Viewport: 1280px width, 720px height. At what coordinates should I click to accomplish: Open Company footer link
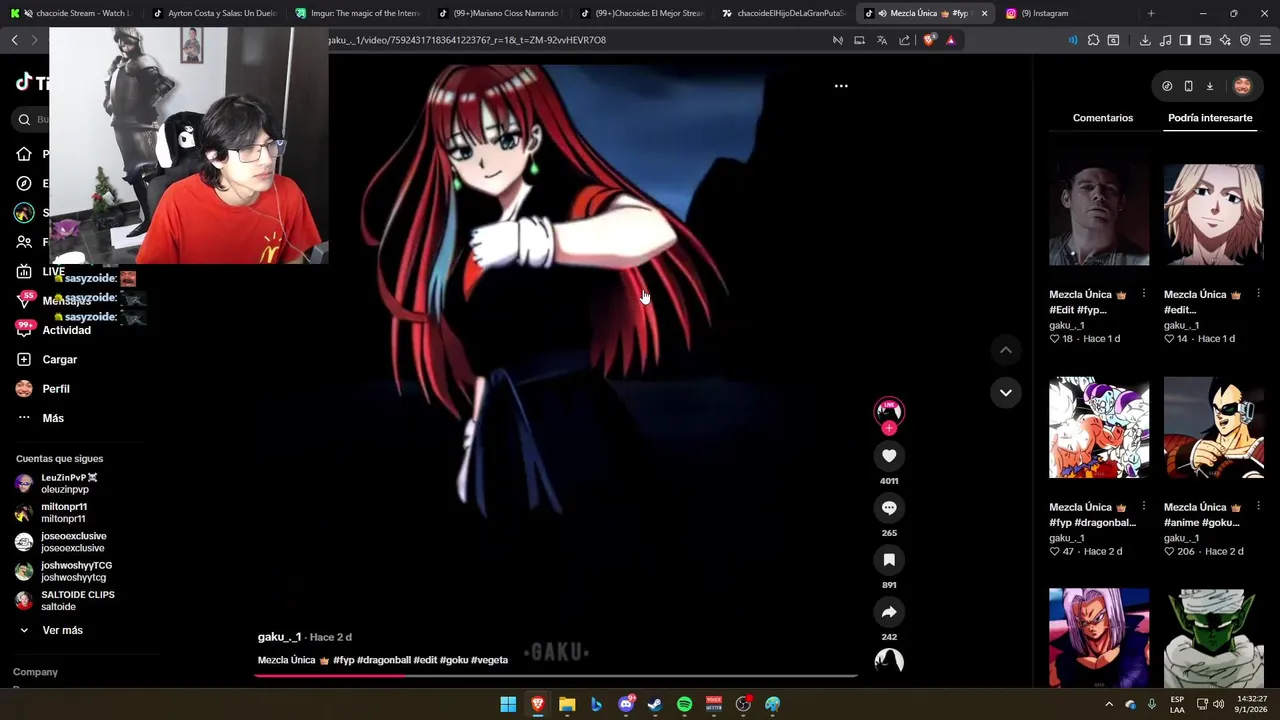click(x=35, y=672)
